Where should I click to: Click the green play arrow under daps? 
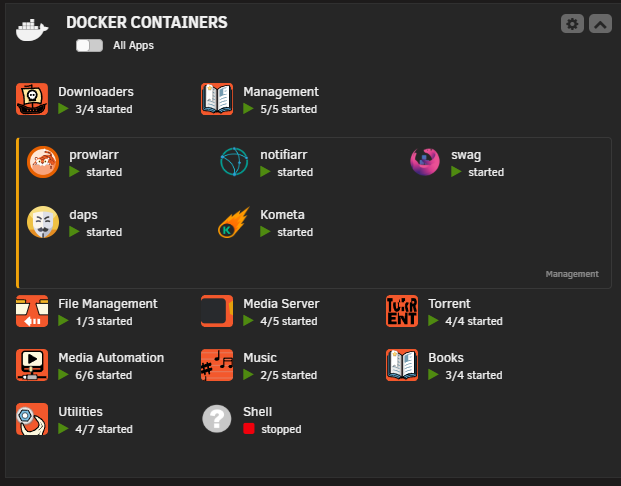click(74, 232)
